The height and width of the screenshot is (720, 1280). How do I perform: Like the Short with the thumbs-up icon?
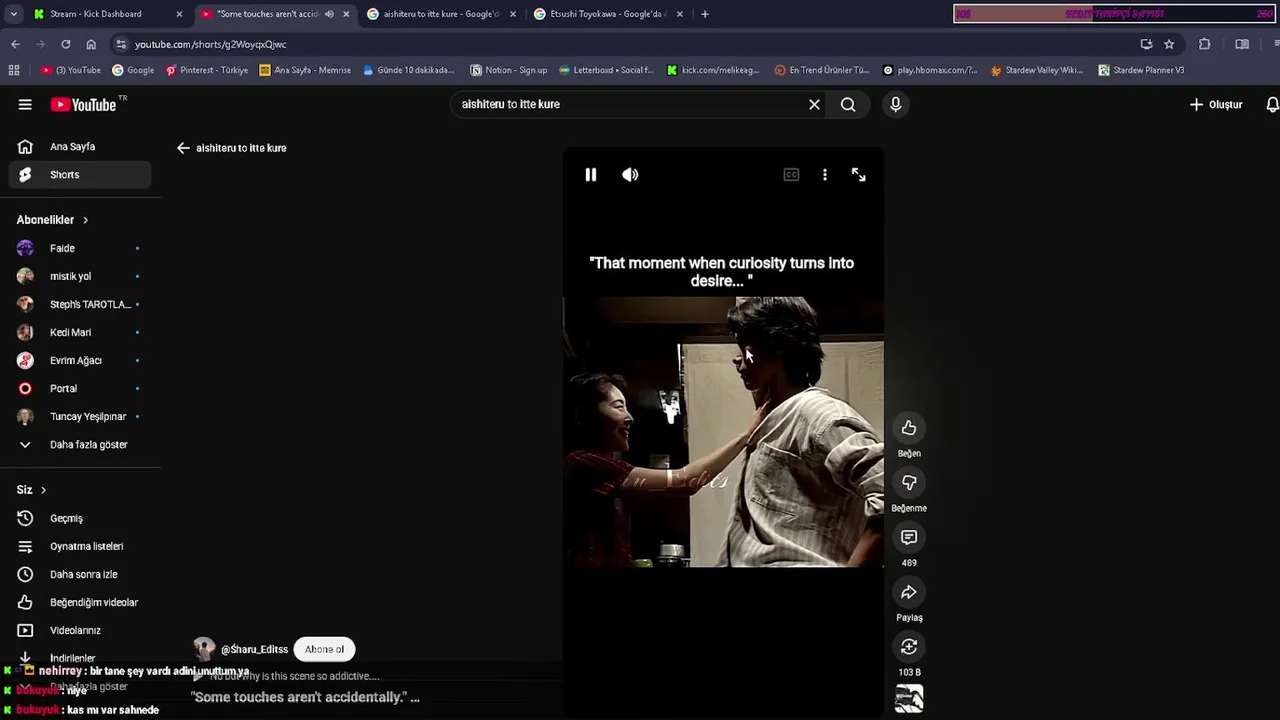pyautogui.click(x=909, y=428)
